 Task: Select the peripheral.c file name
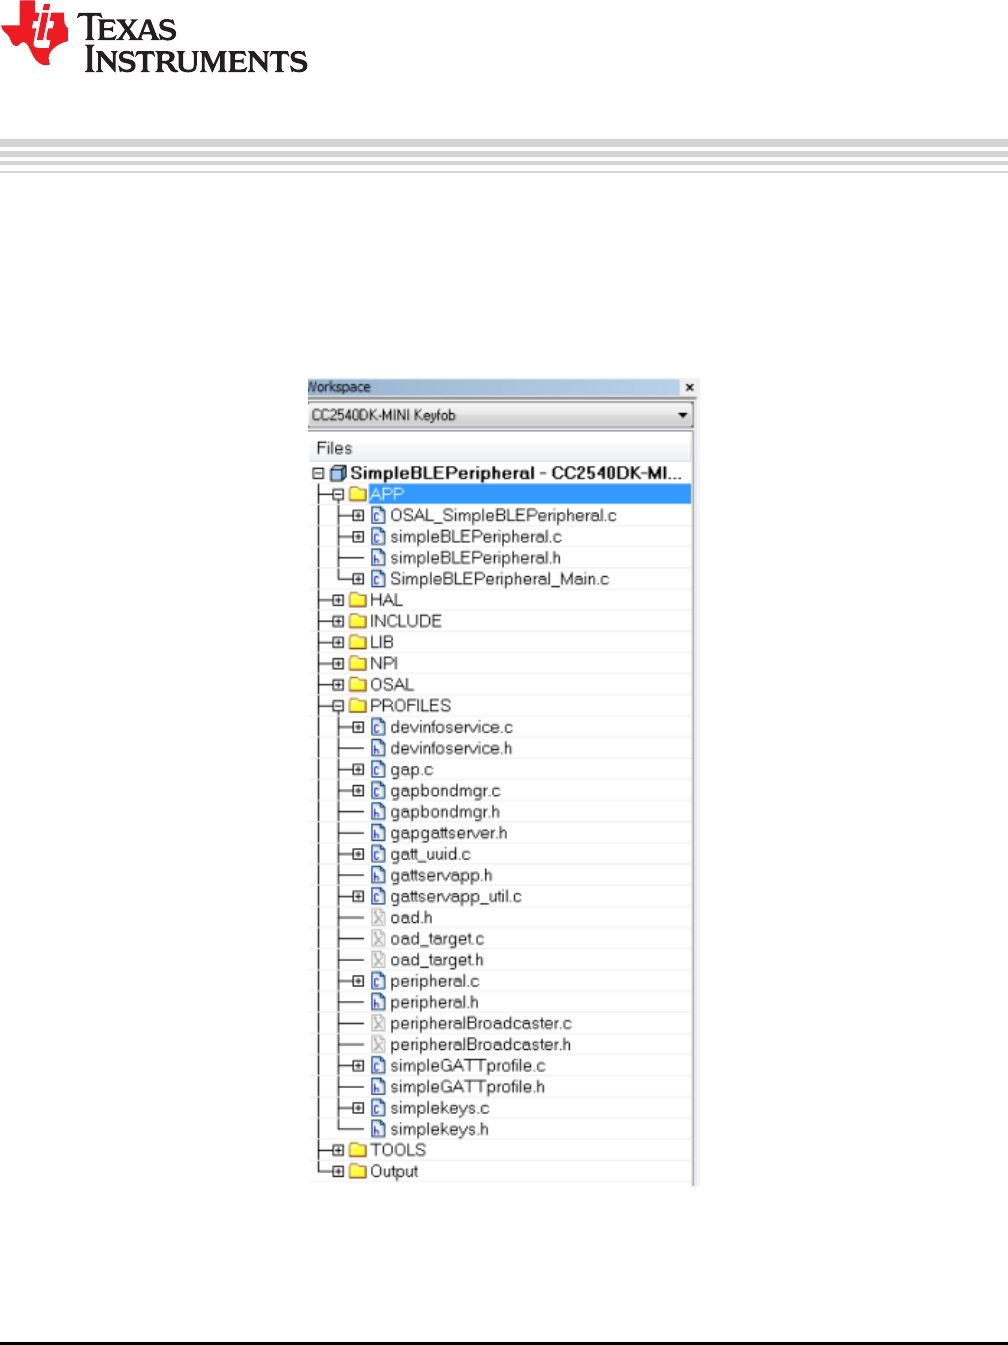(x=435, y=981)
